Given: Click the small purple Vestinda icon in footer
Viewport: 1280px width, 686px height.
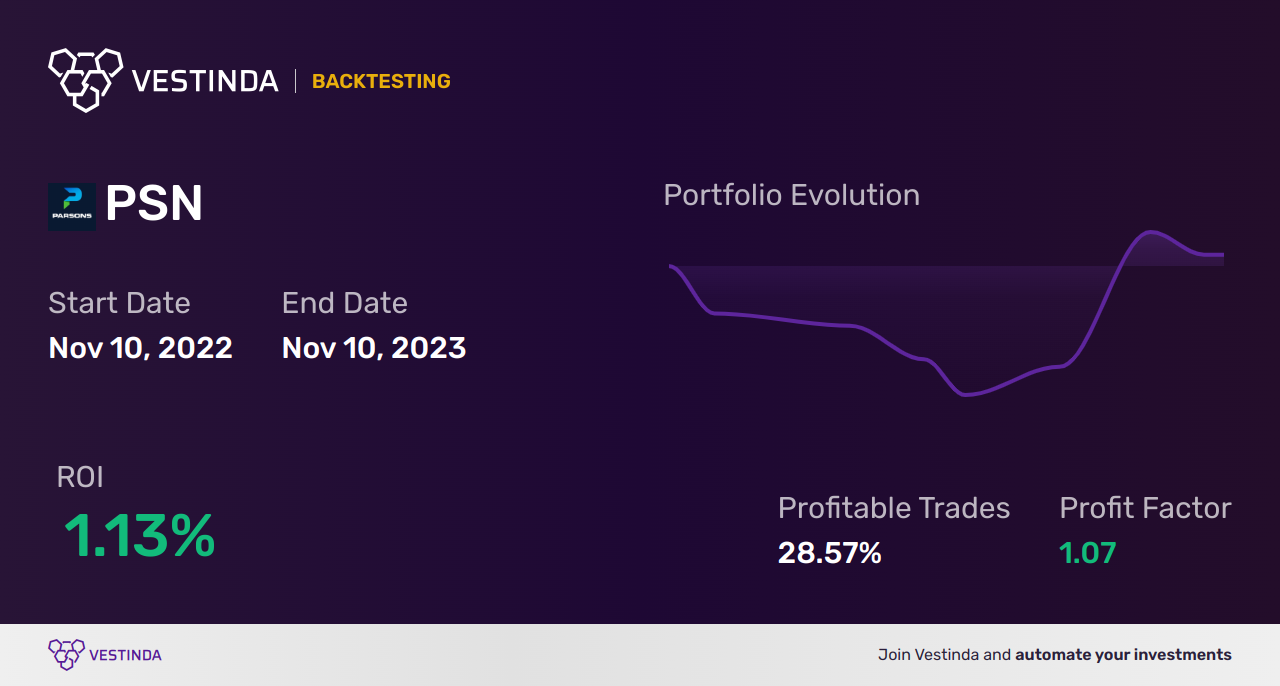Looking at the screenshot, I should click(x=66, y=655).
